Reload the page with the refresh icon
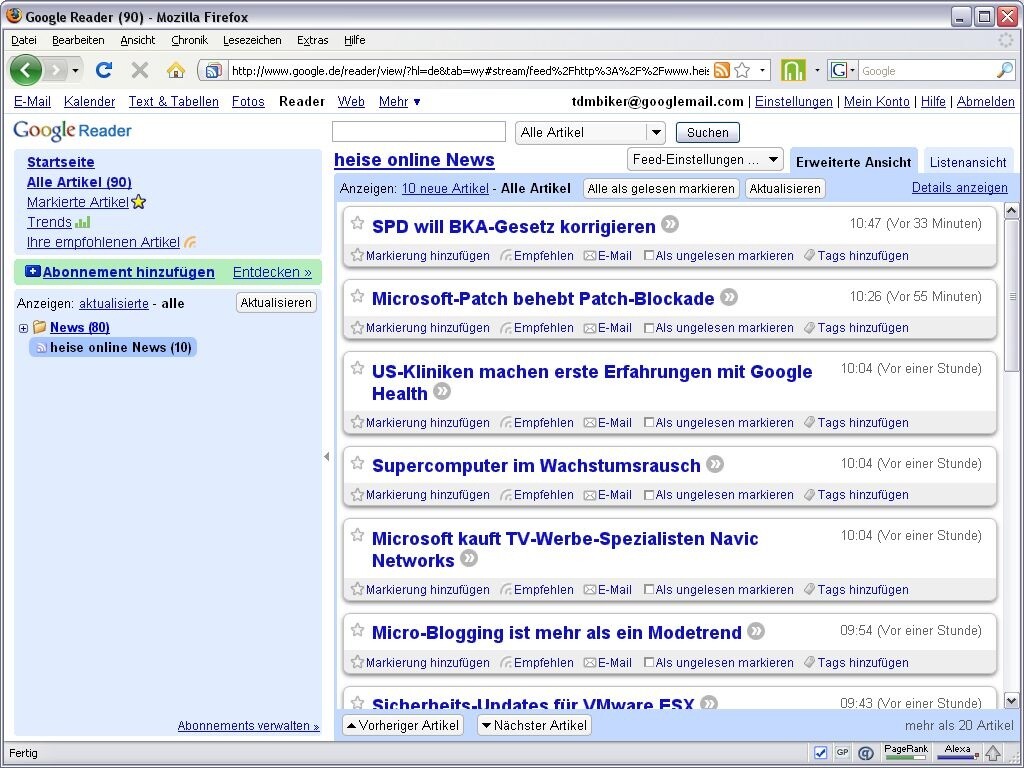 (104, 70)
